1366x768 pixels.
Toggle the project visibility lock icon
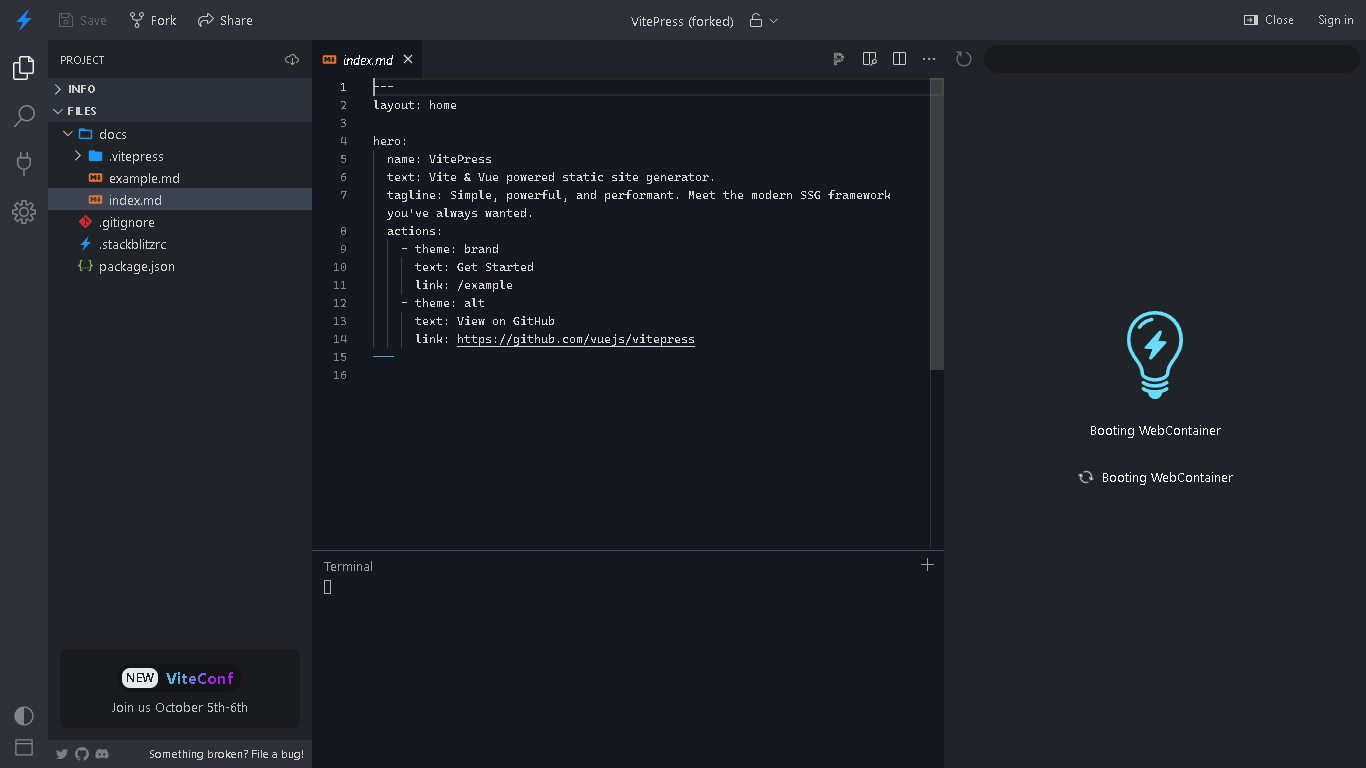(756, 20)
